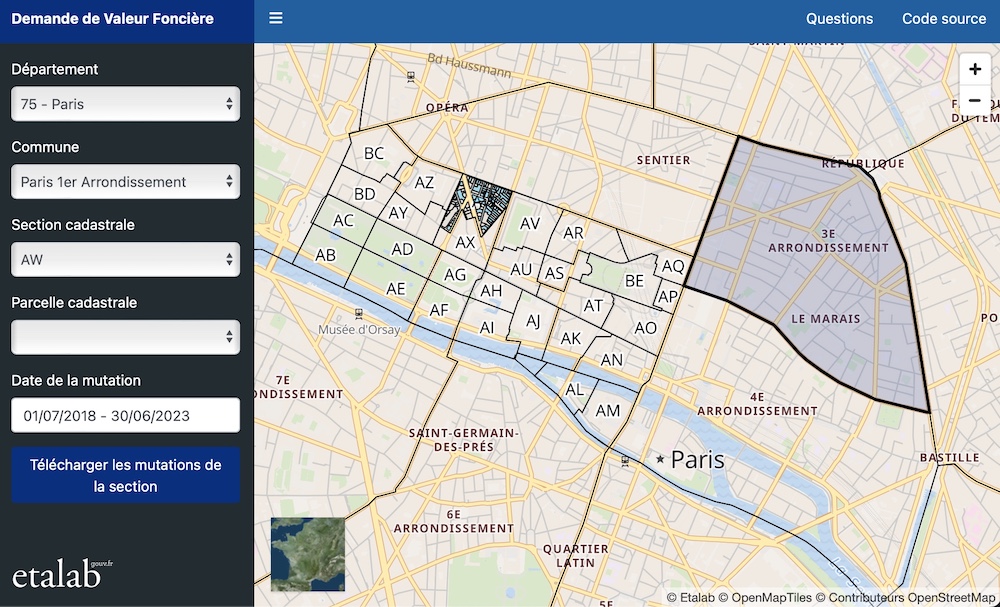
Task: Click the hamburger menu icon
Action: point(276,18)
